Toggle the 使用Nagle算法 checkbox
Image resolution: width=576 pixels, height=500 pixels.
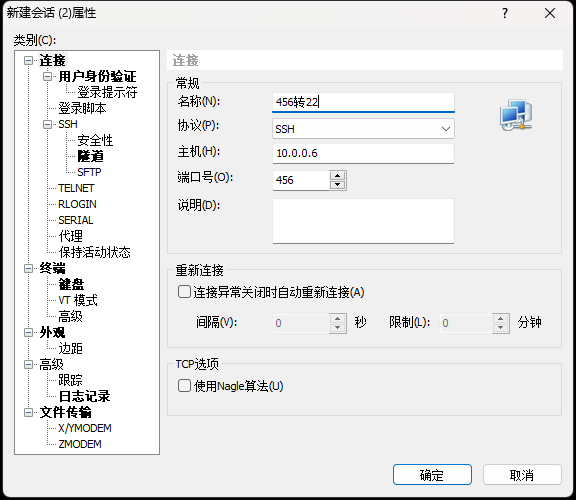click(184, 386)
